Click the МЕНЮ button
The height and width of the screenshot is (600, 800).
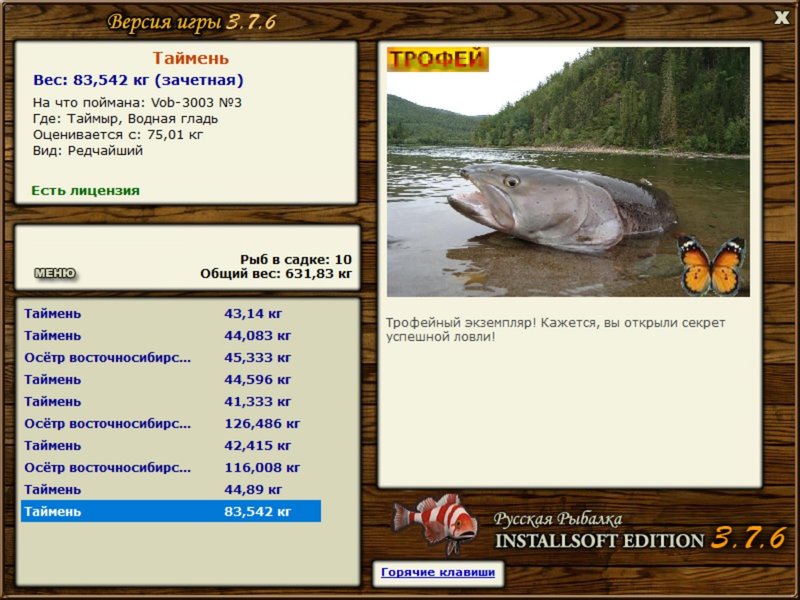[55, 273]
